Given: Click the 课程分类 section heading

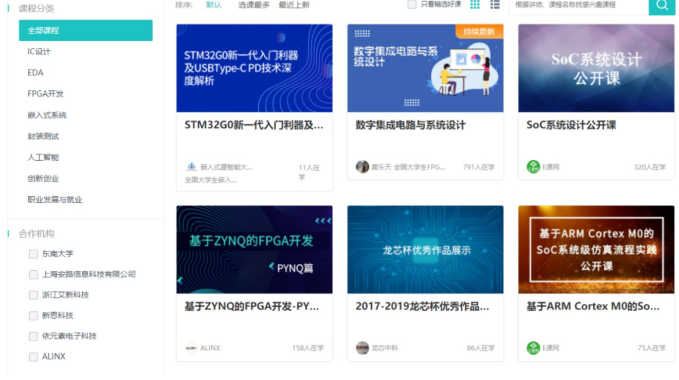Looking at the screenshot, I should (36, 9).
